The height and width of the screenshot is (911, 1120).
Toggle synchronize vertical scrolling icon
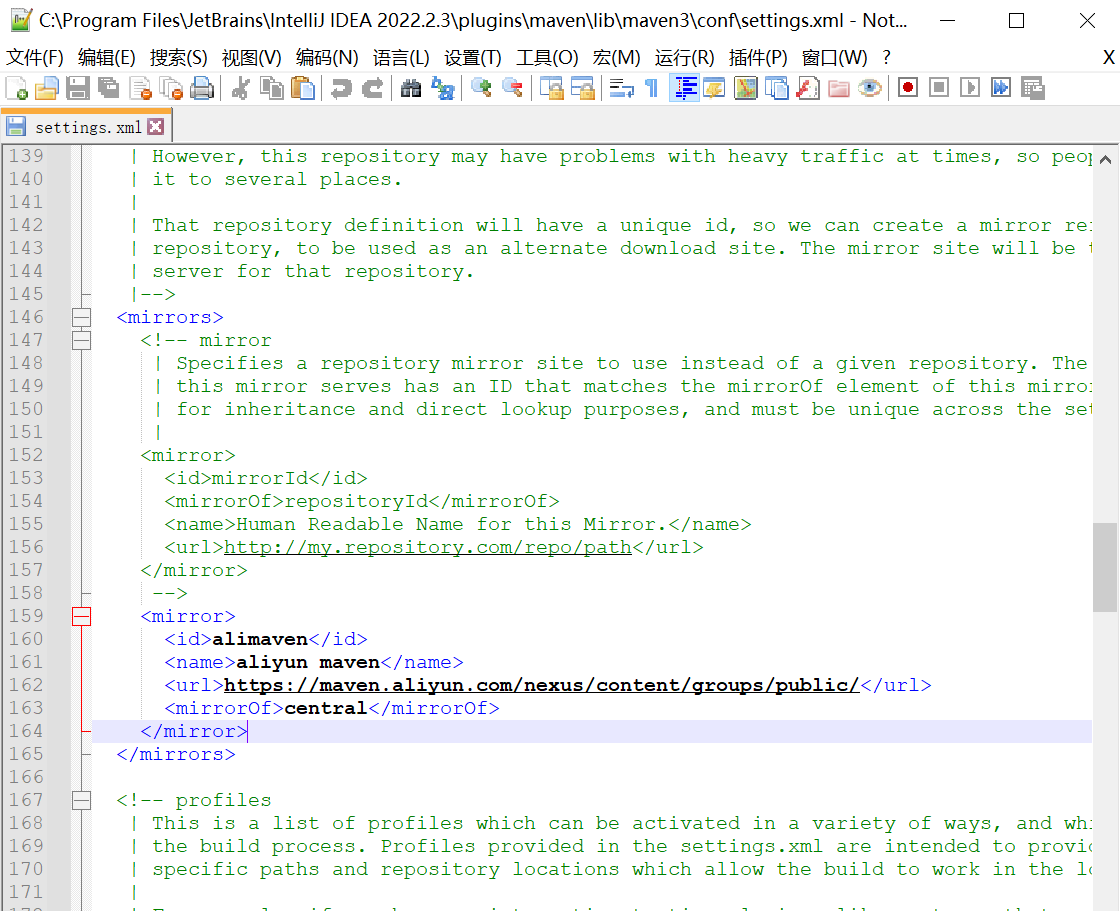(551, 88)
